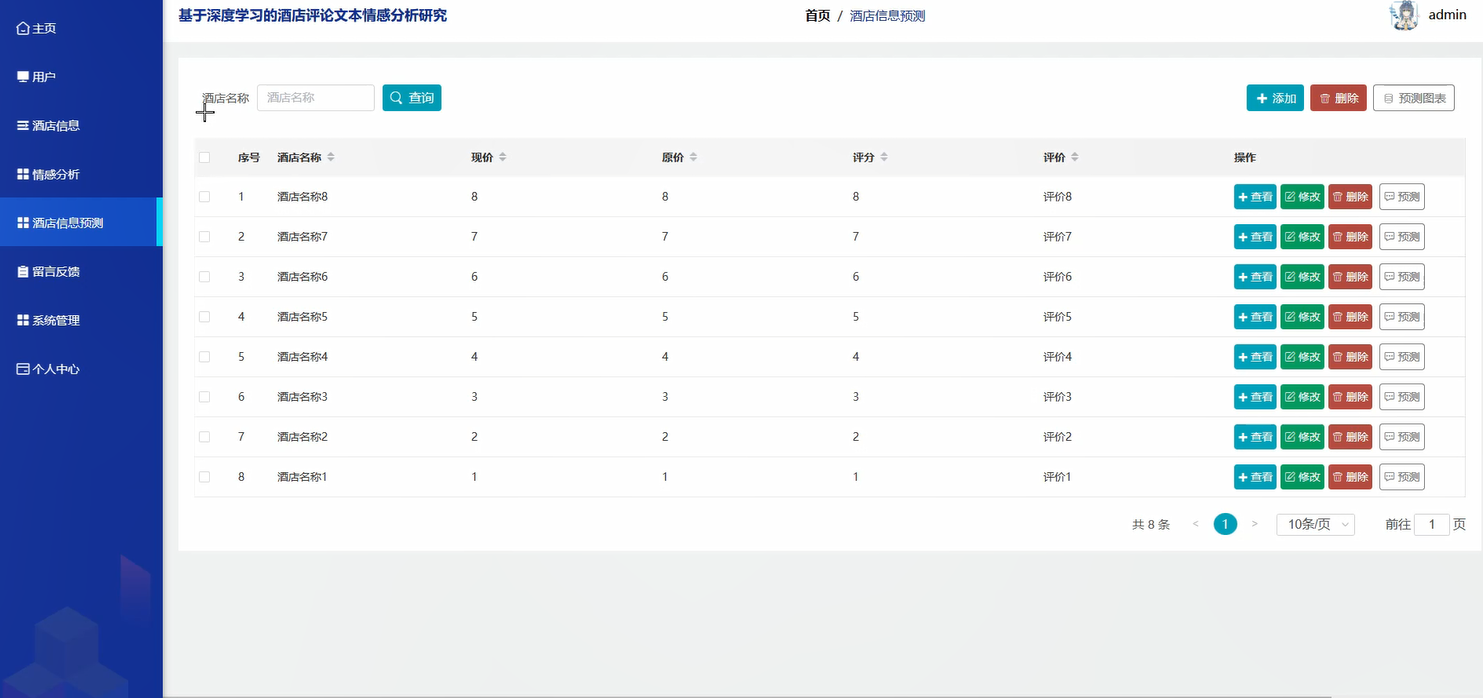Click the 添加 add button
Screen dimensions: 1483x698
coord(1275,98)
